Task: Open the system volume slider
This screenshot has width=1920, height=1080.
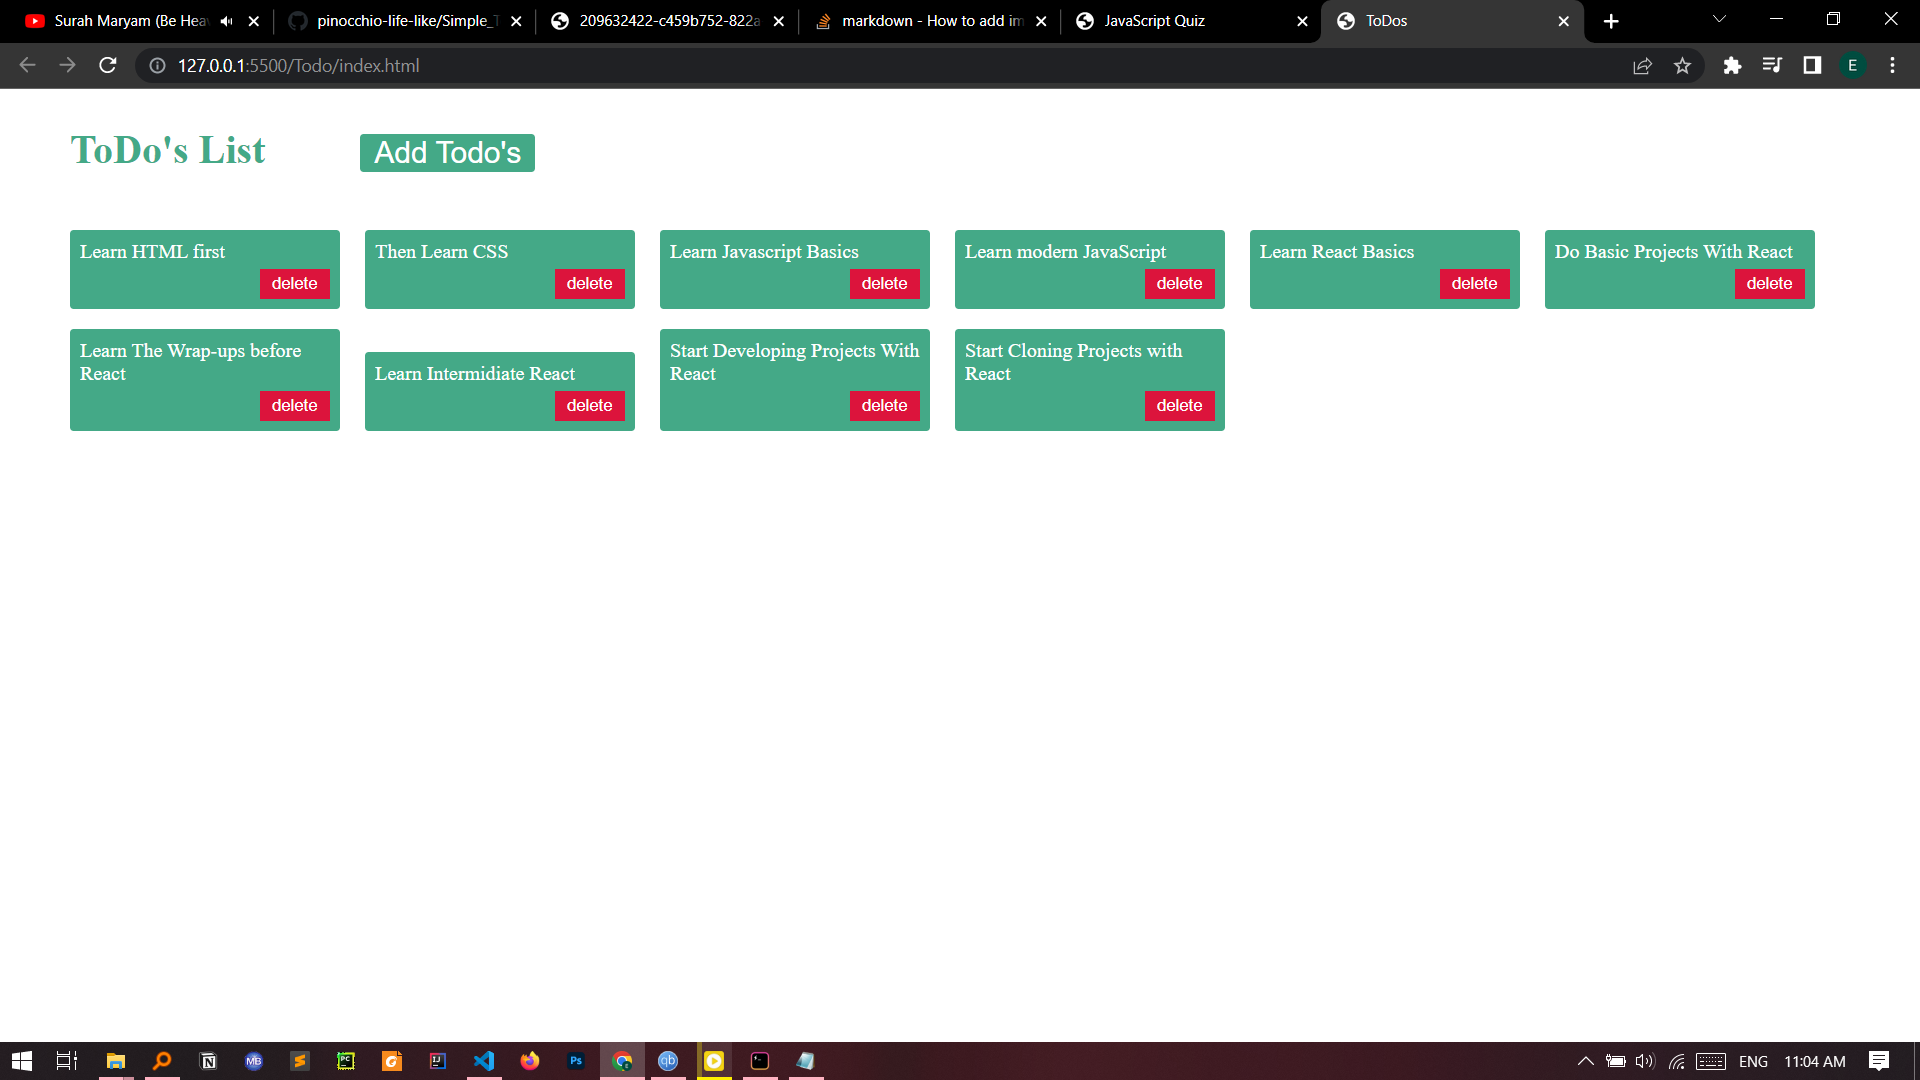Action: 1644,1062
